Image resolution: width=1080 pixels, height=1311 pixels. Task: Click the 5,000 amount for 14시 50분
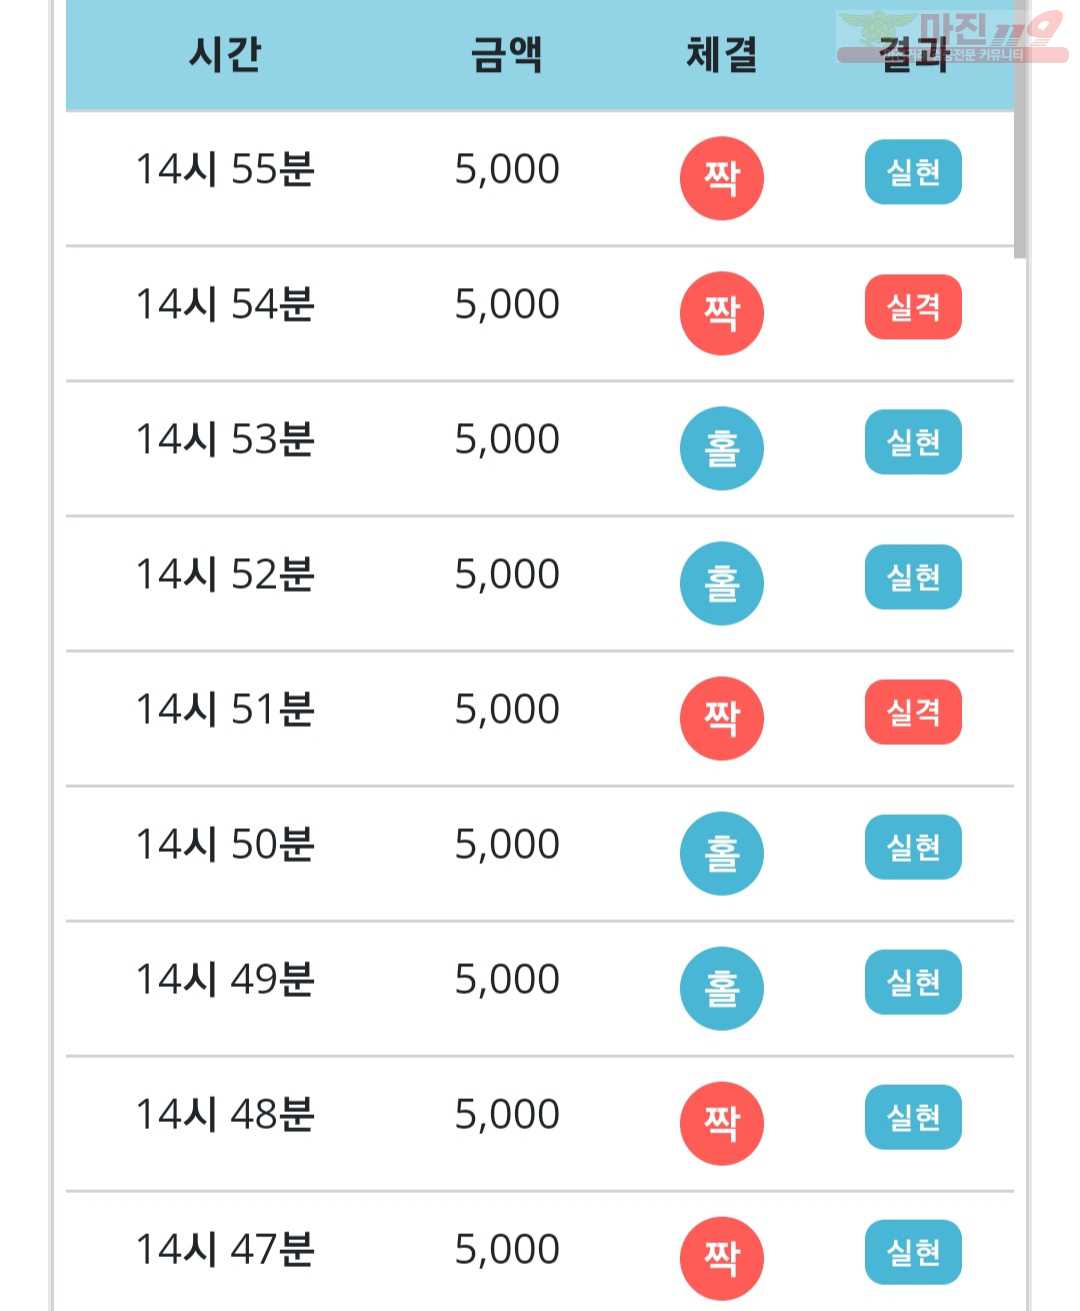507,845
